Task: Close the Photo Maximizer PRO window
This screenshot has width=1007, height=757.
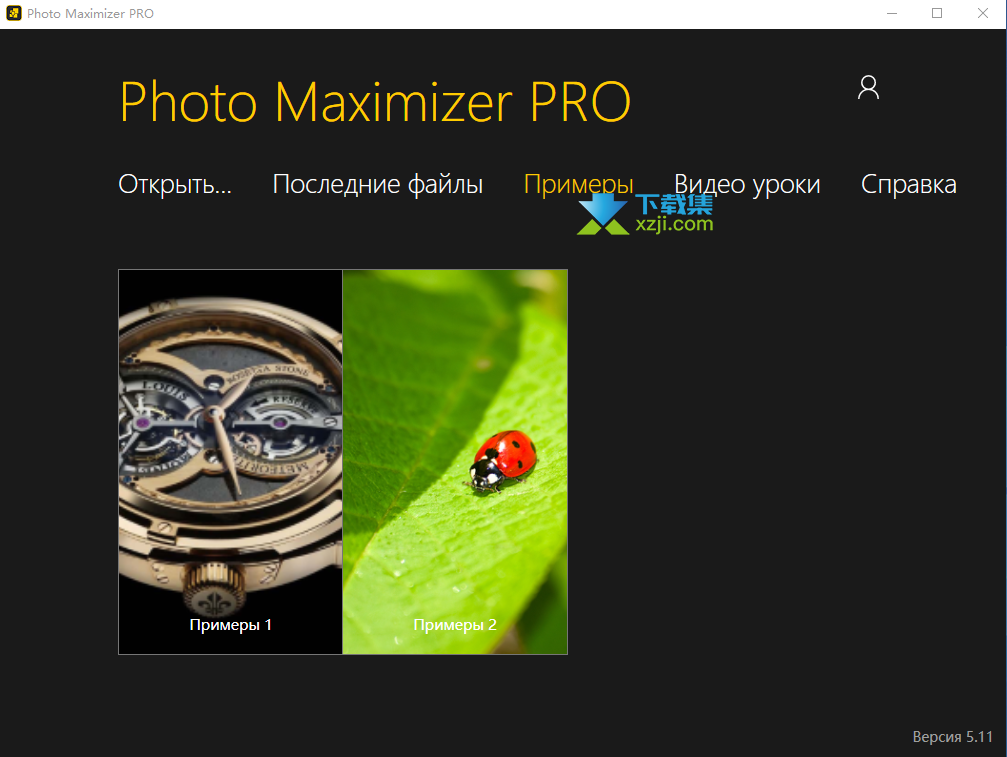Action: [x=983, y=13]
